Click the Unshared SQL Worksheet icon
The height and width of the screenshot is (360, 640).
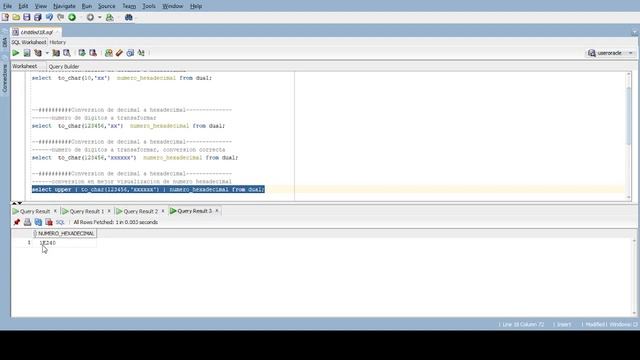[109, 53]
